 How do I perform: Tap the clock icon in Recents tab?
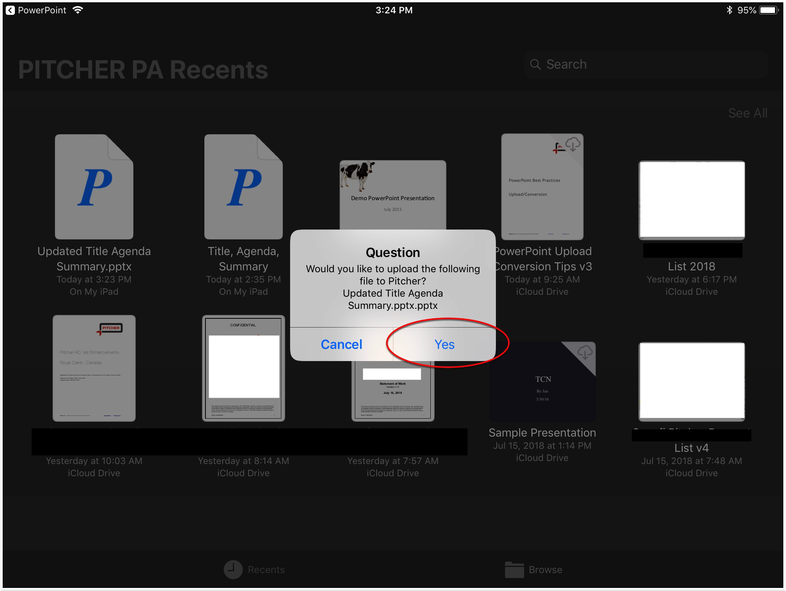point(232,569)
